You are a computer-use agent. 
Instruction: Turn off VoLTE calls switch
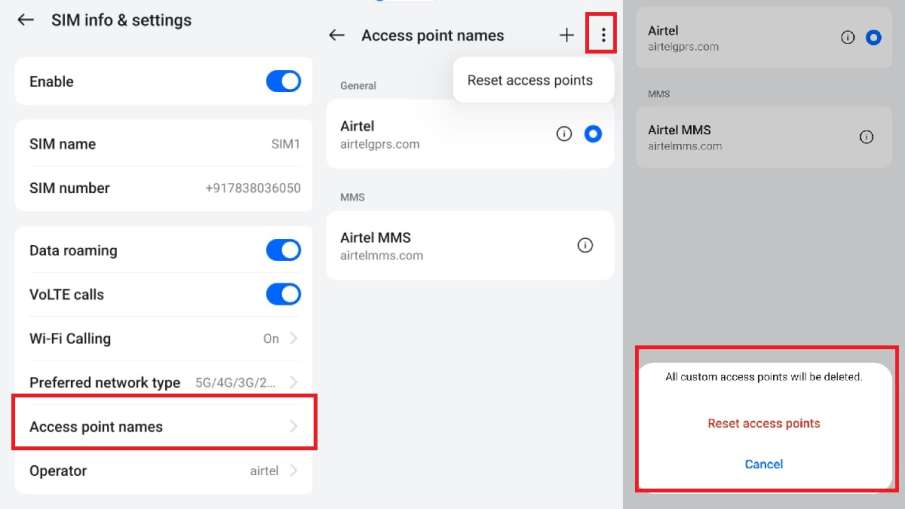coord(283,294)
